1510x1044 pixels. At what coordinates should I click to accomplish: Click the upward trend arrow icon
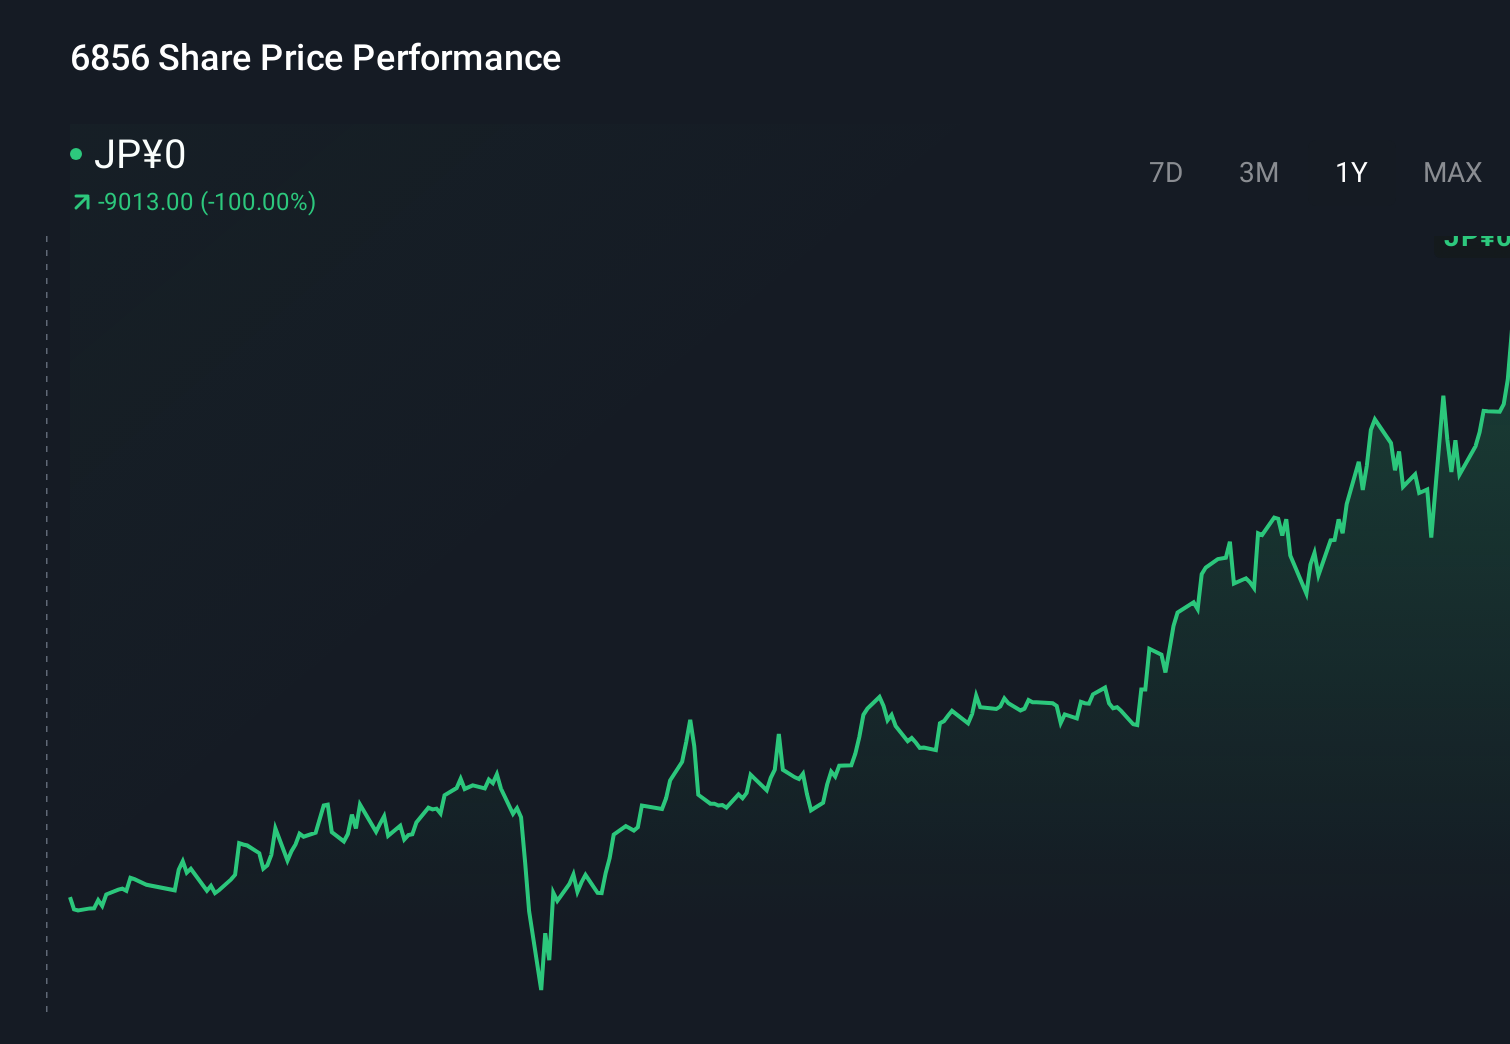(x=80, y=201)
